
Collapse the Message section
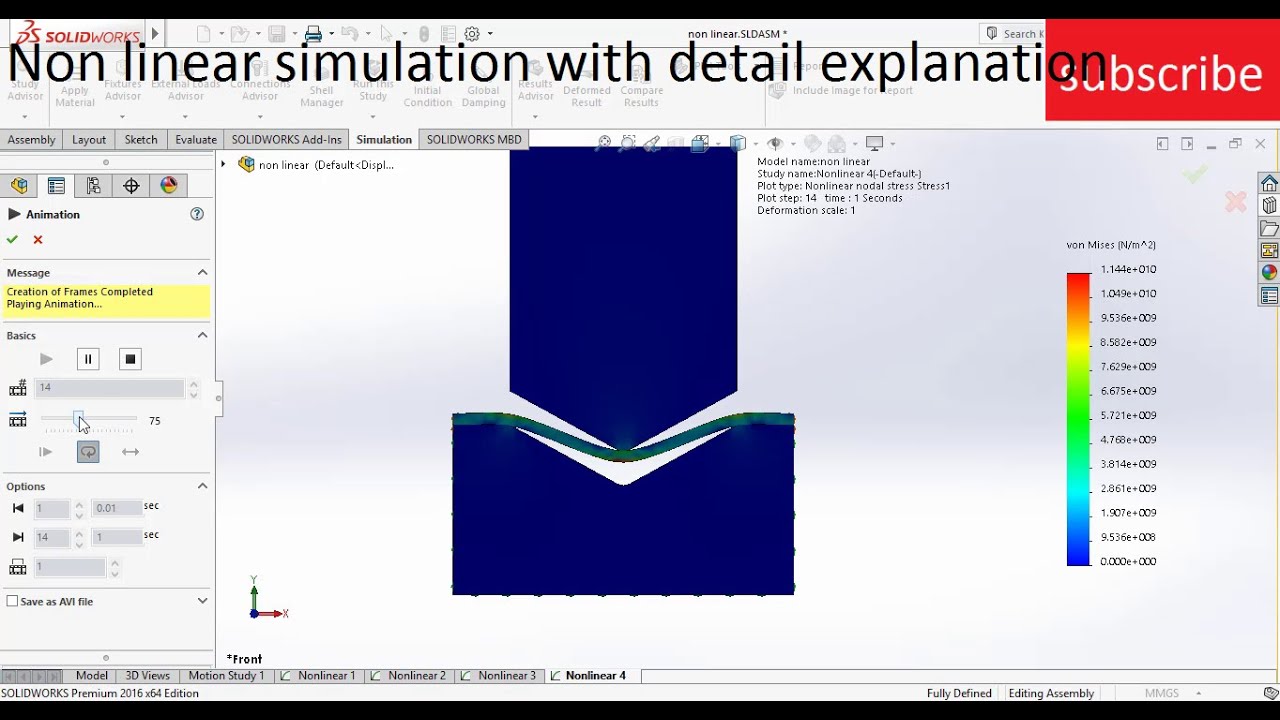pos(202,272)
